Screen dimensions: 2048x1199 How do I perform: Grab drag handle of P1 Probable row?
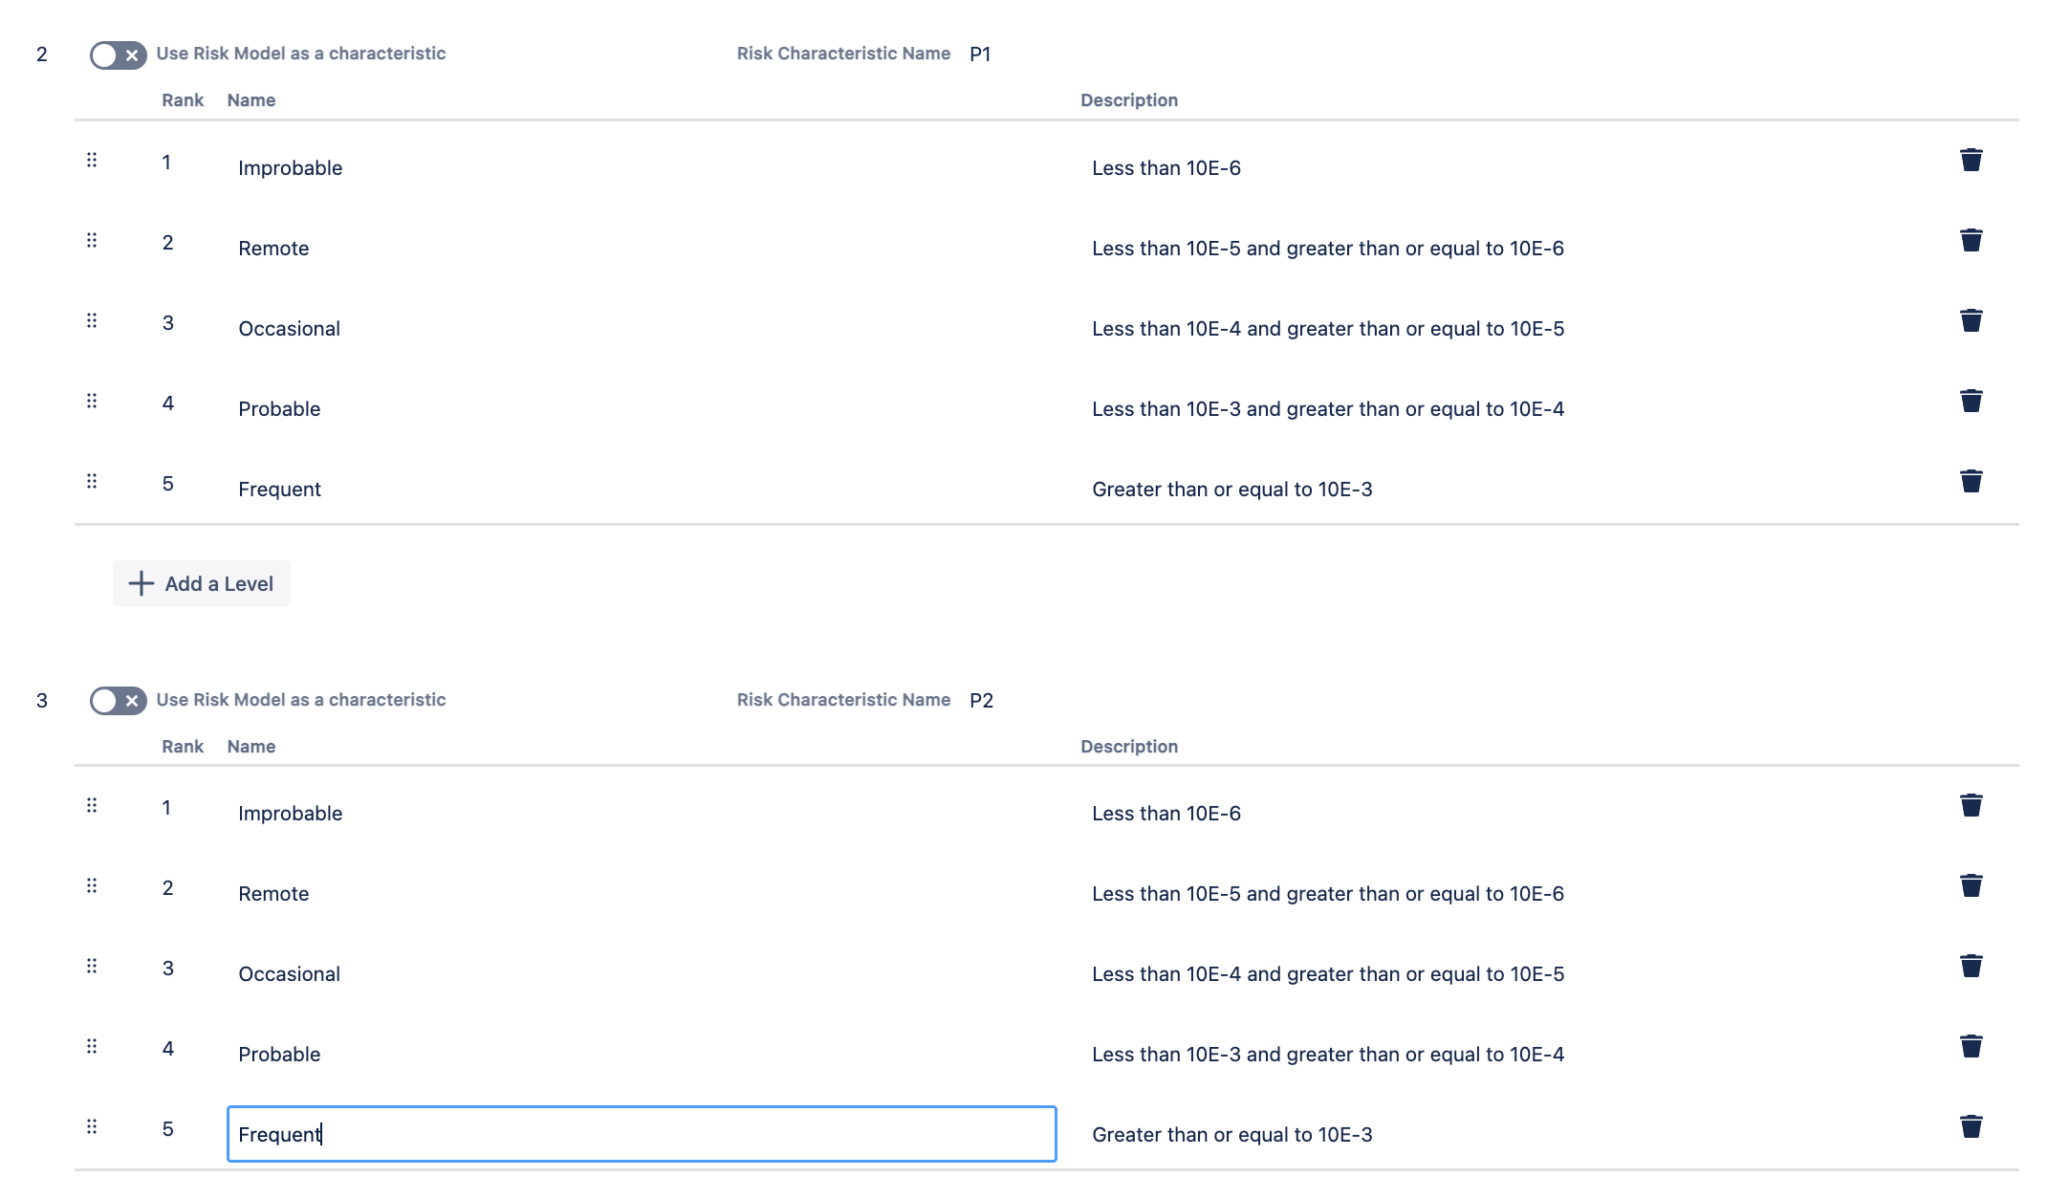click(x=92, y=401)
